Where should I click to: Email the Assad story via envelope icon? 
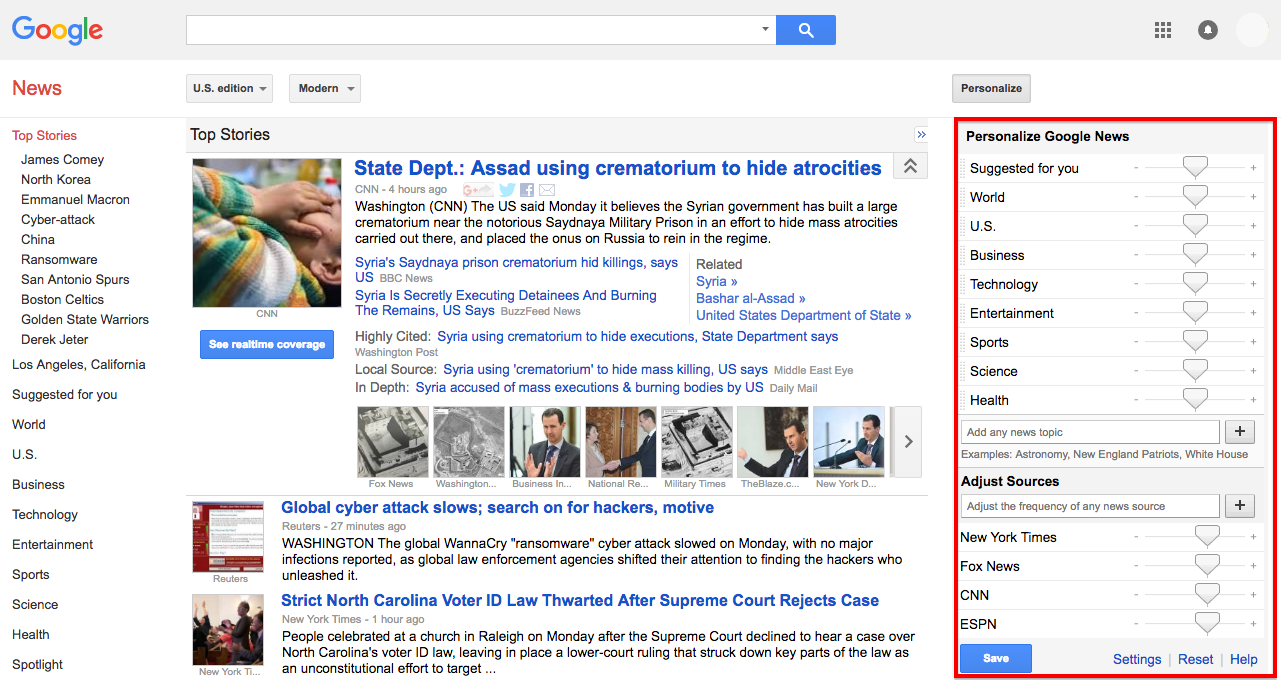(547, 190)
